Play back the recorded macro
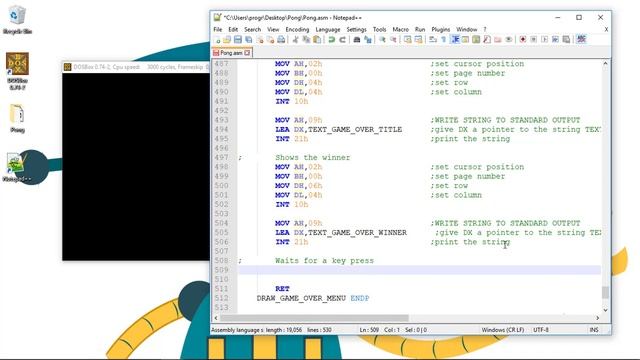This screenshot has width=640, height=360. tap(544, 40)
